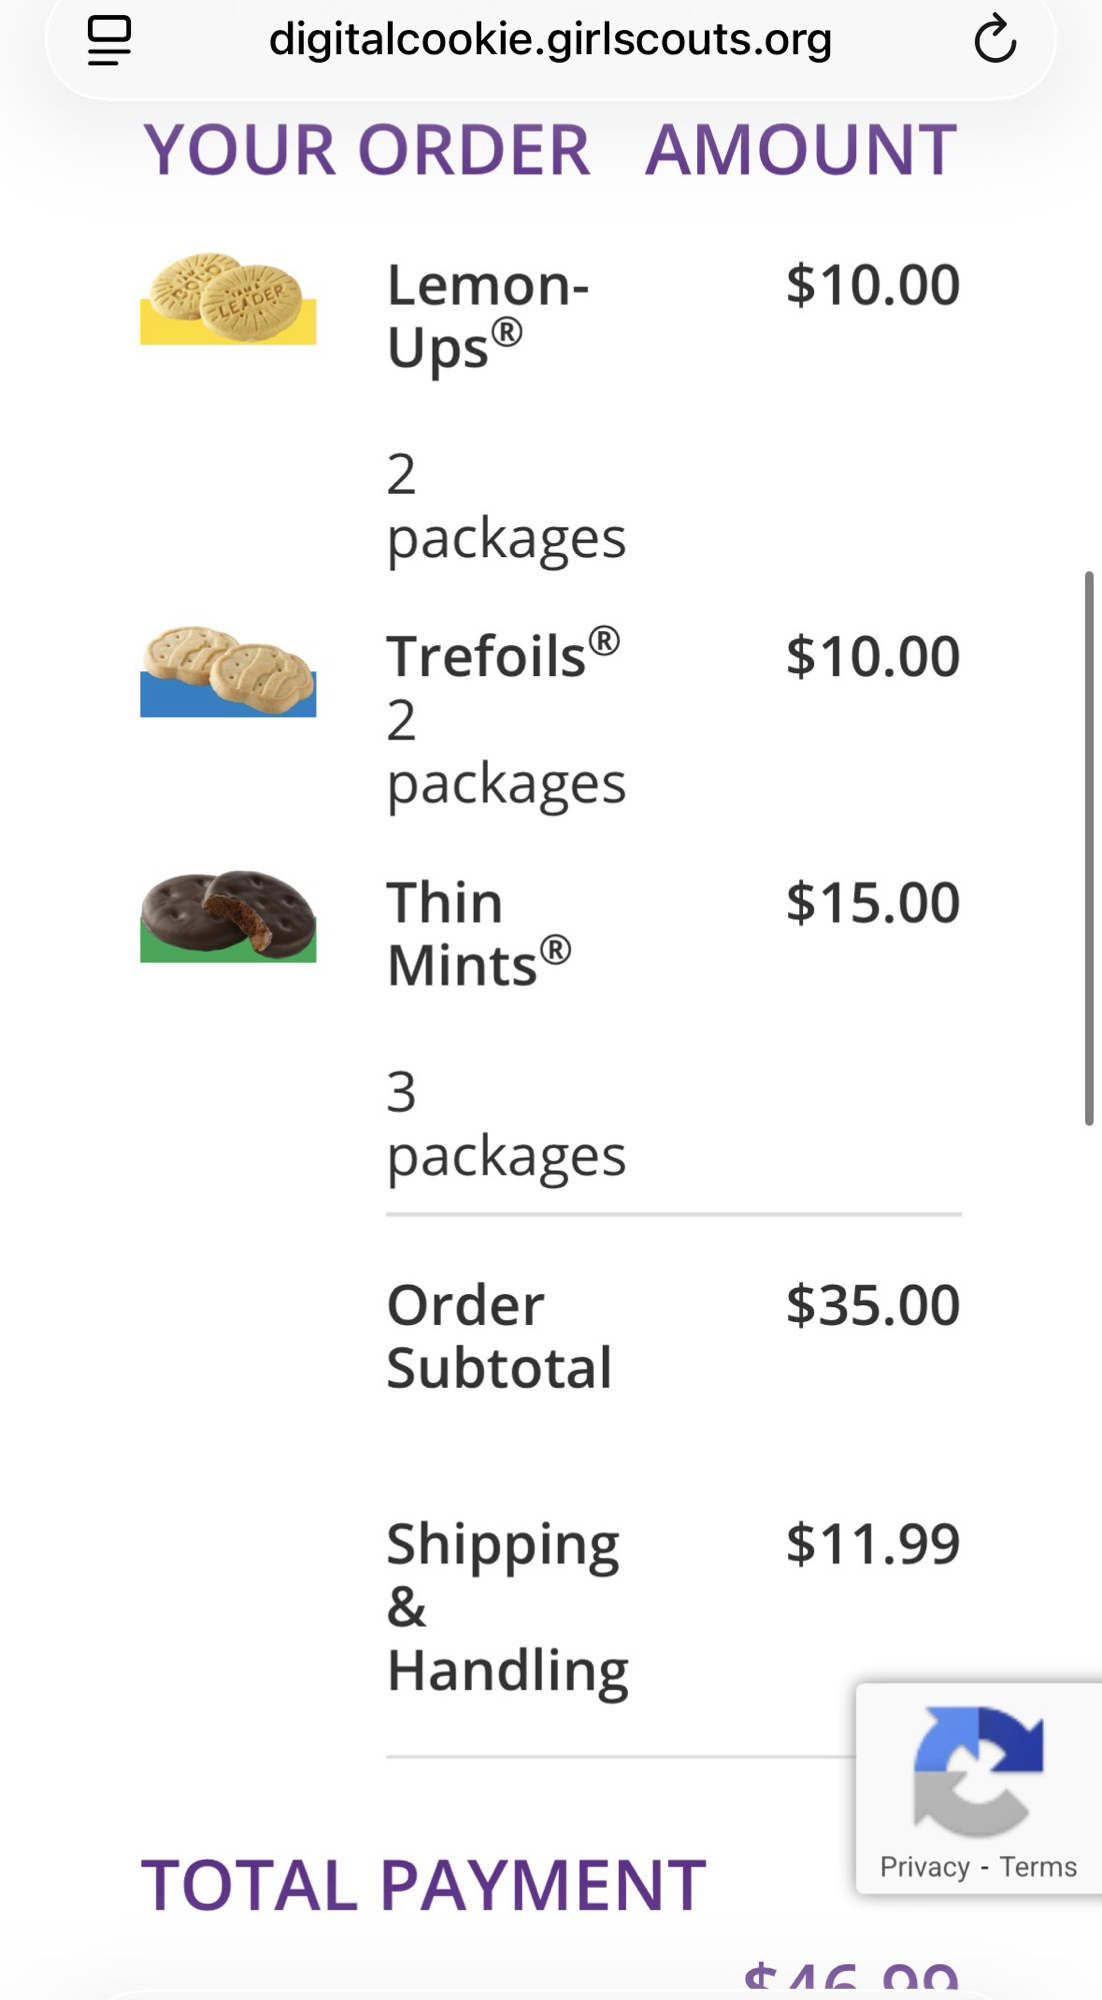
Task: Click the Lemon-Ups product name
Action: click(x=488, y=316)
